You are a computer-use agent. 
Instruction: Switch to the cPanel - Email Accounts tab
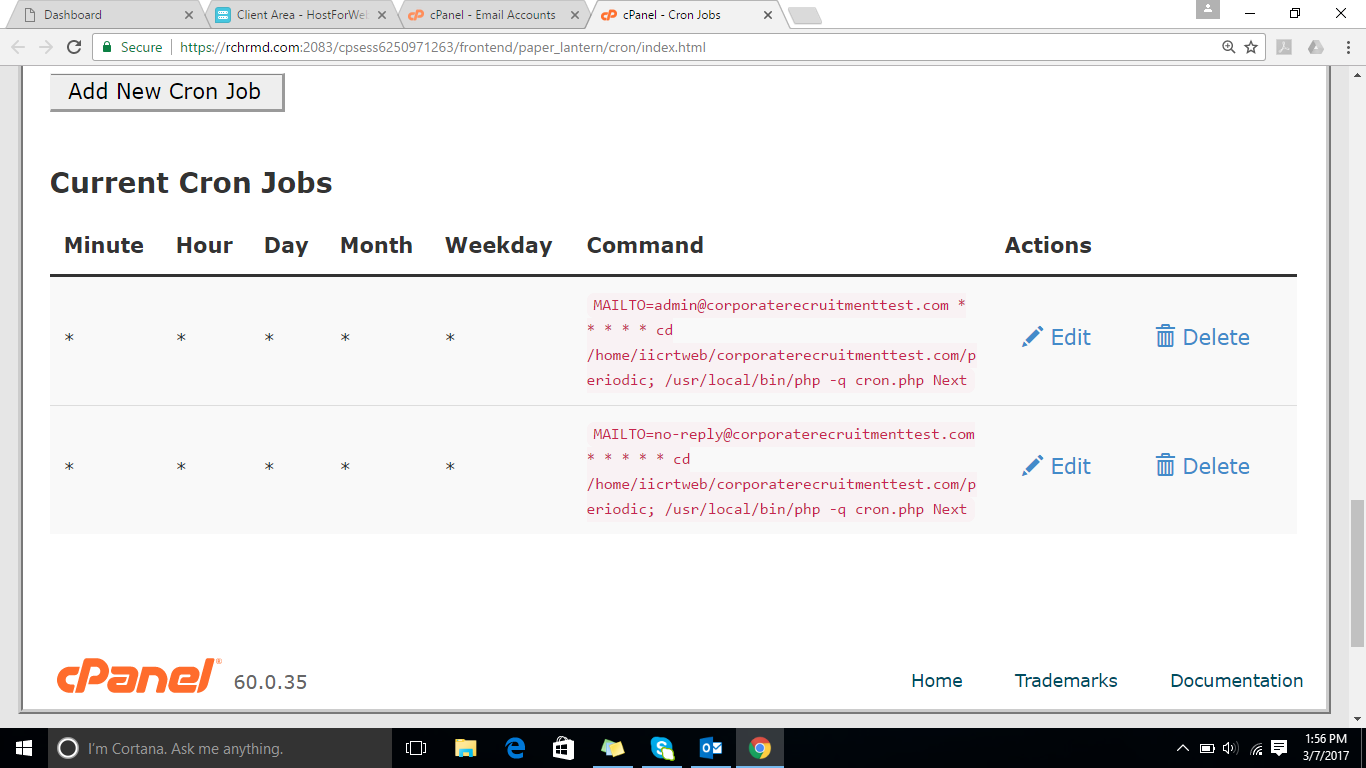click(490, 15)
